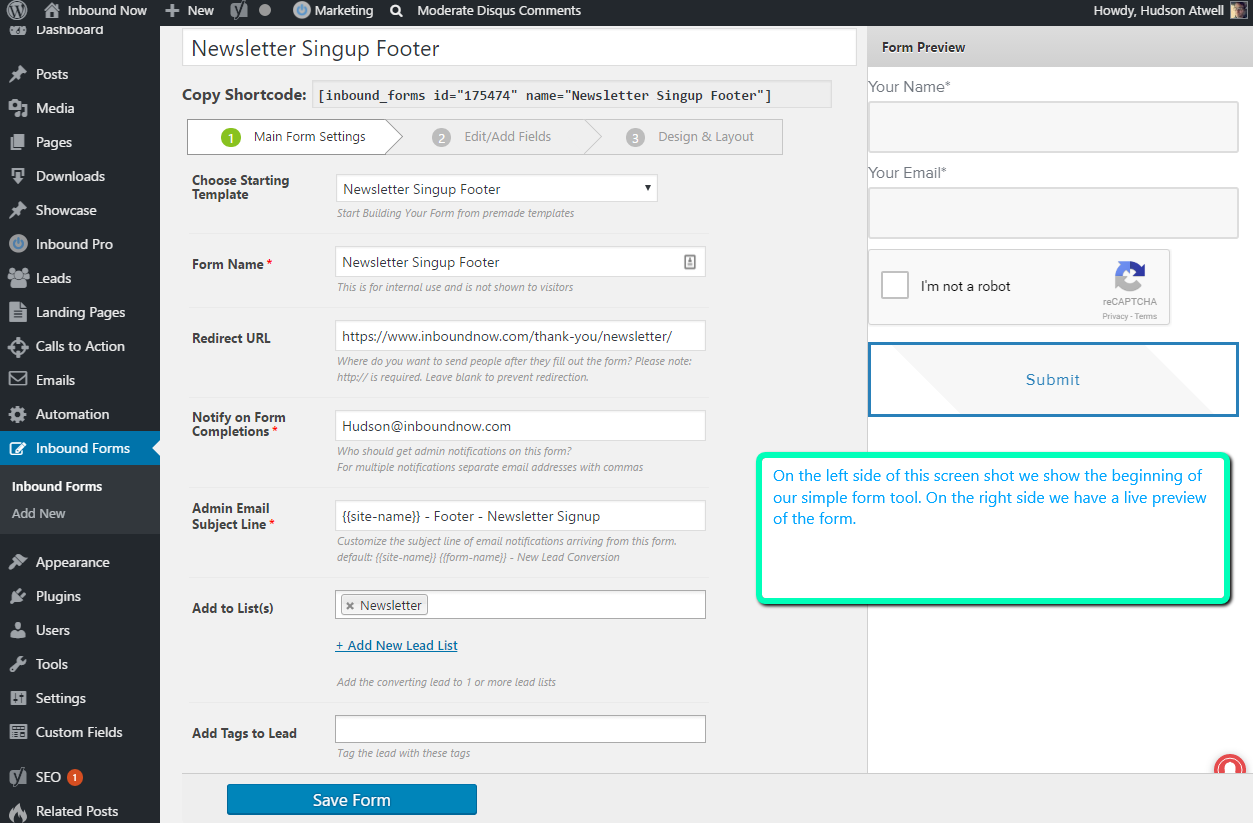Open the Marketing power icon menu

(302, 10)
